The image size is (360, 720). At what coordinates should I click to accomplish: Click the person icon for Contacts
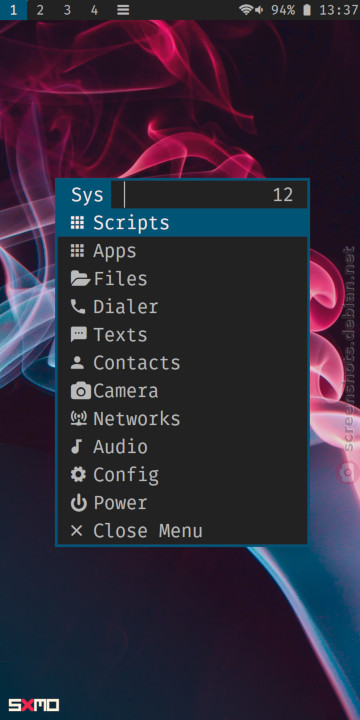tap(77, 363)
